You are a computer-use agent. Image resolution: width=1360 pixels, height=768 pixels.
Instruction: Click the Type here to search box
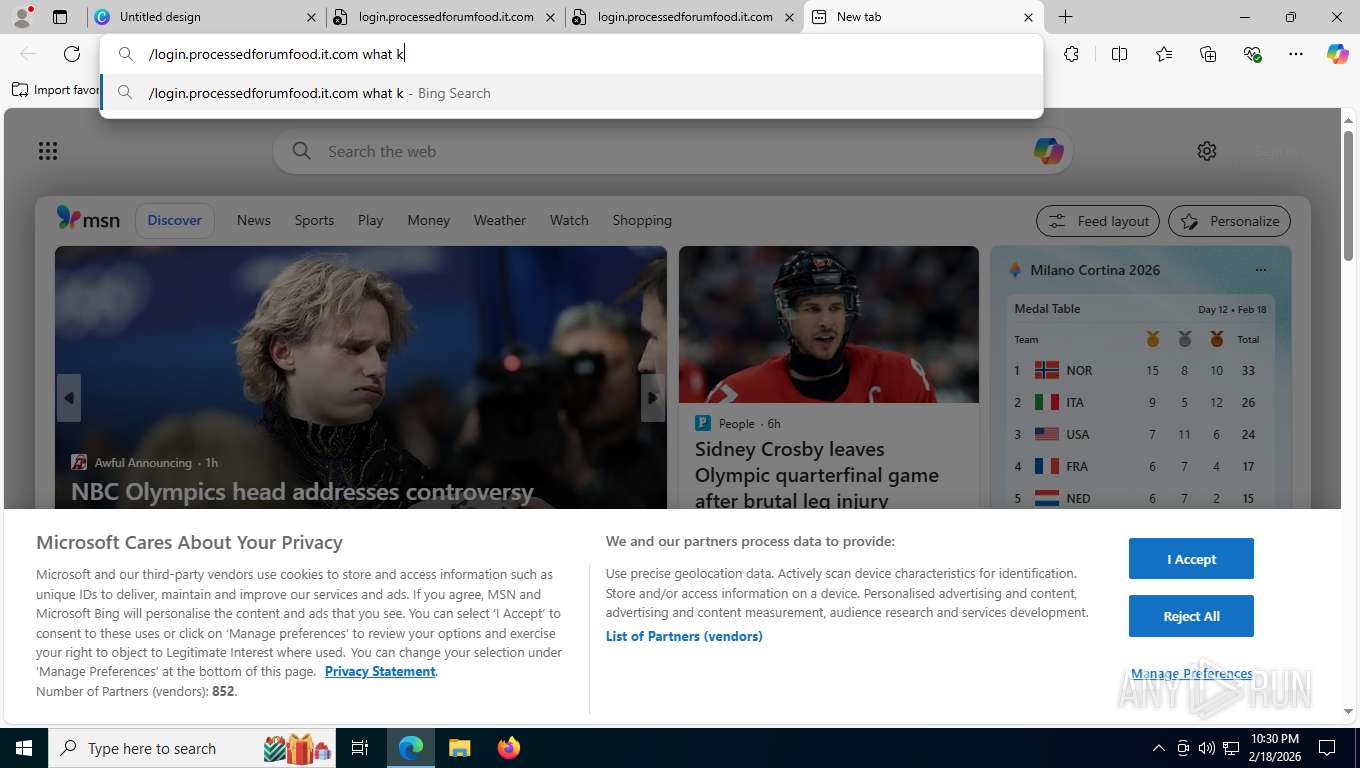194,748
